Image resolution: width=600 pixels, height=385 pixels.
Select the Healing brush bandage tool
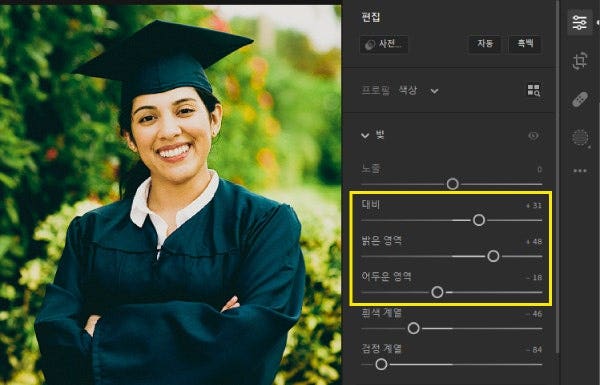[x=580, y=99]
